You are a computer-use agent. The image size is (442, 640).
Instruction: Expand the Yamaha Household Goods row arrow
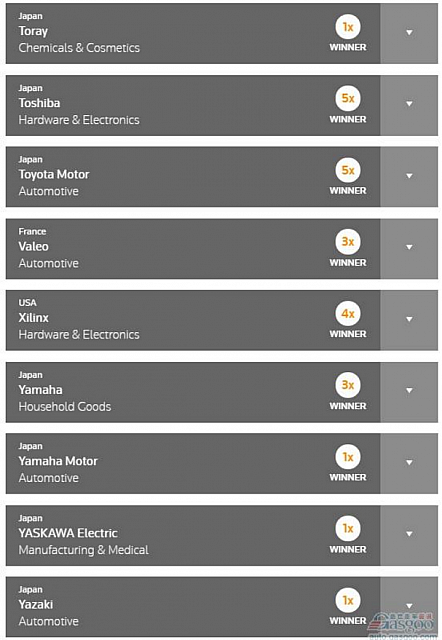click(x=409, y=391)
